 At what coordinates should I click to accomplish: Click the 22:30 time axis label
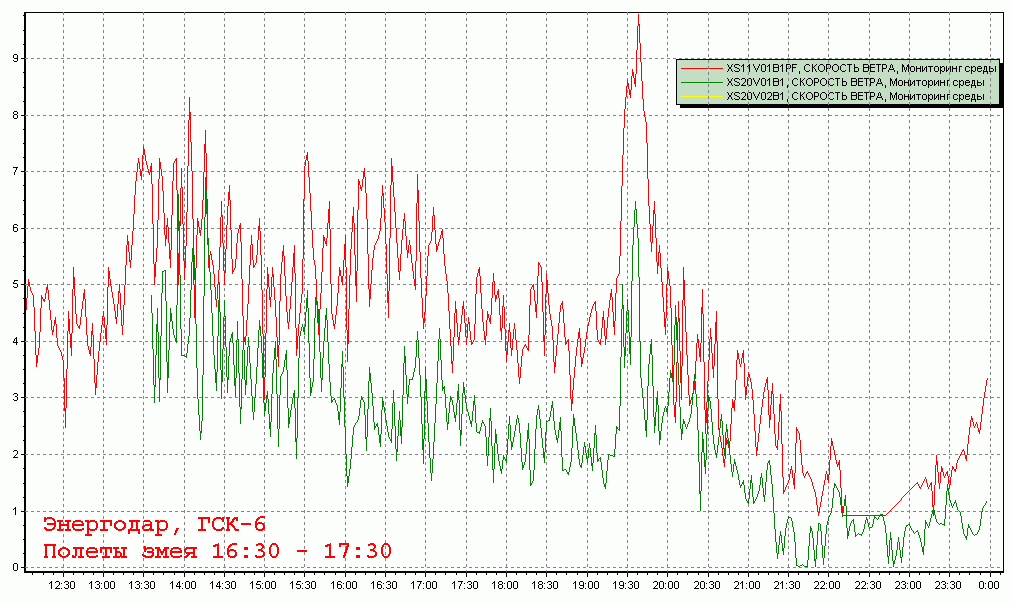868,585
